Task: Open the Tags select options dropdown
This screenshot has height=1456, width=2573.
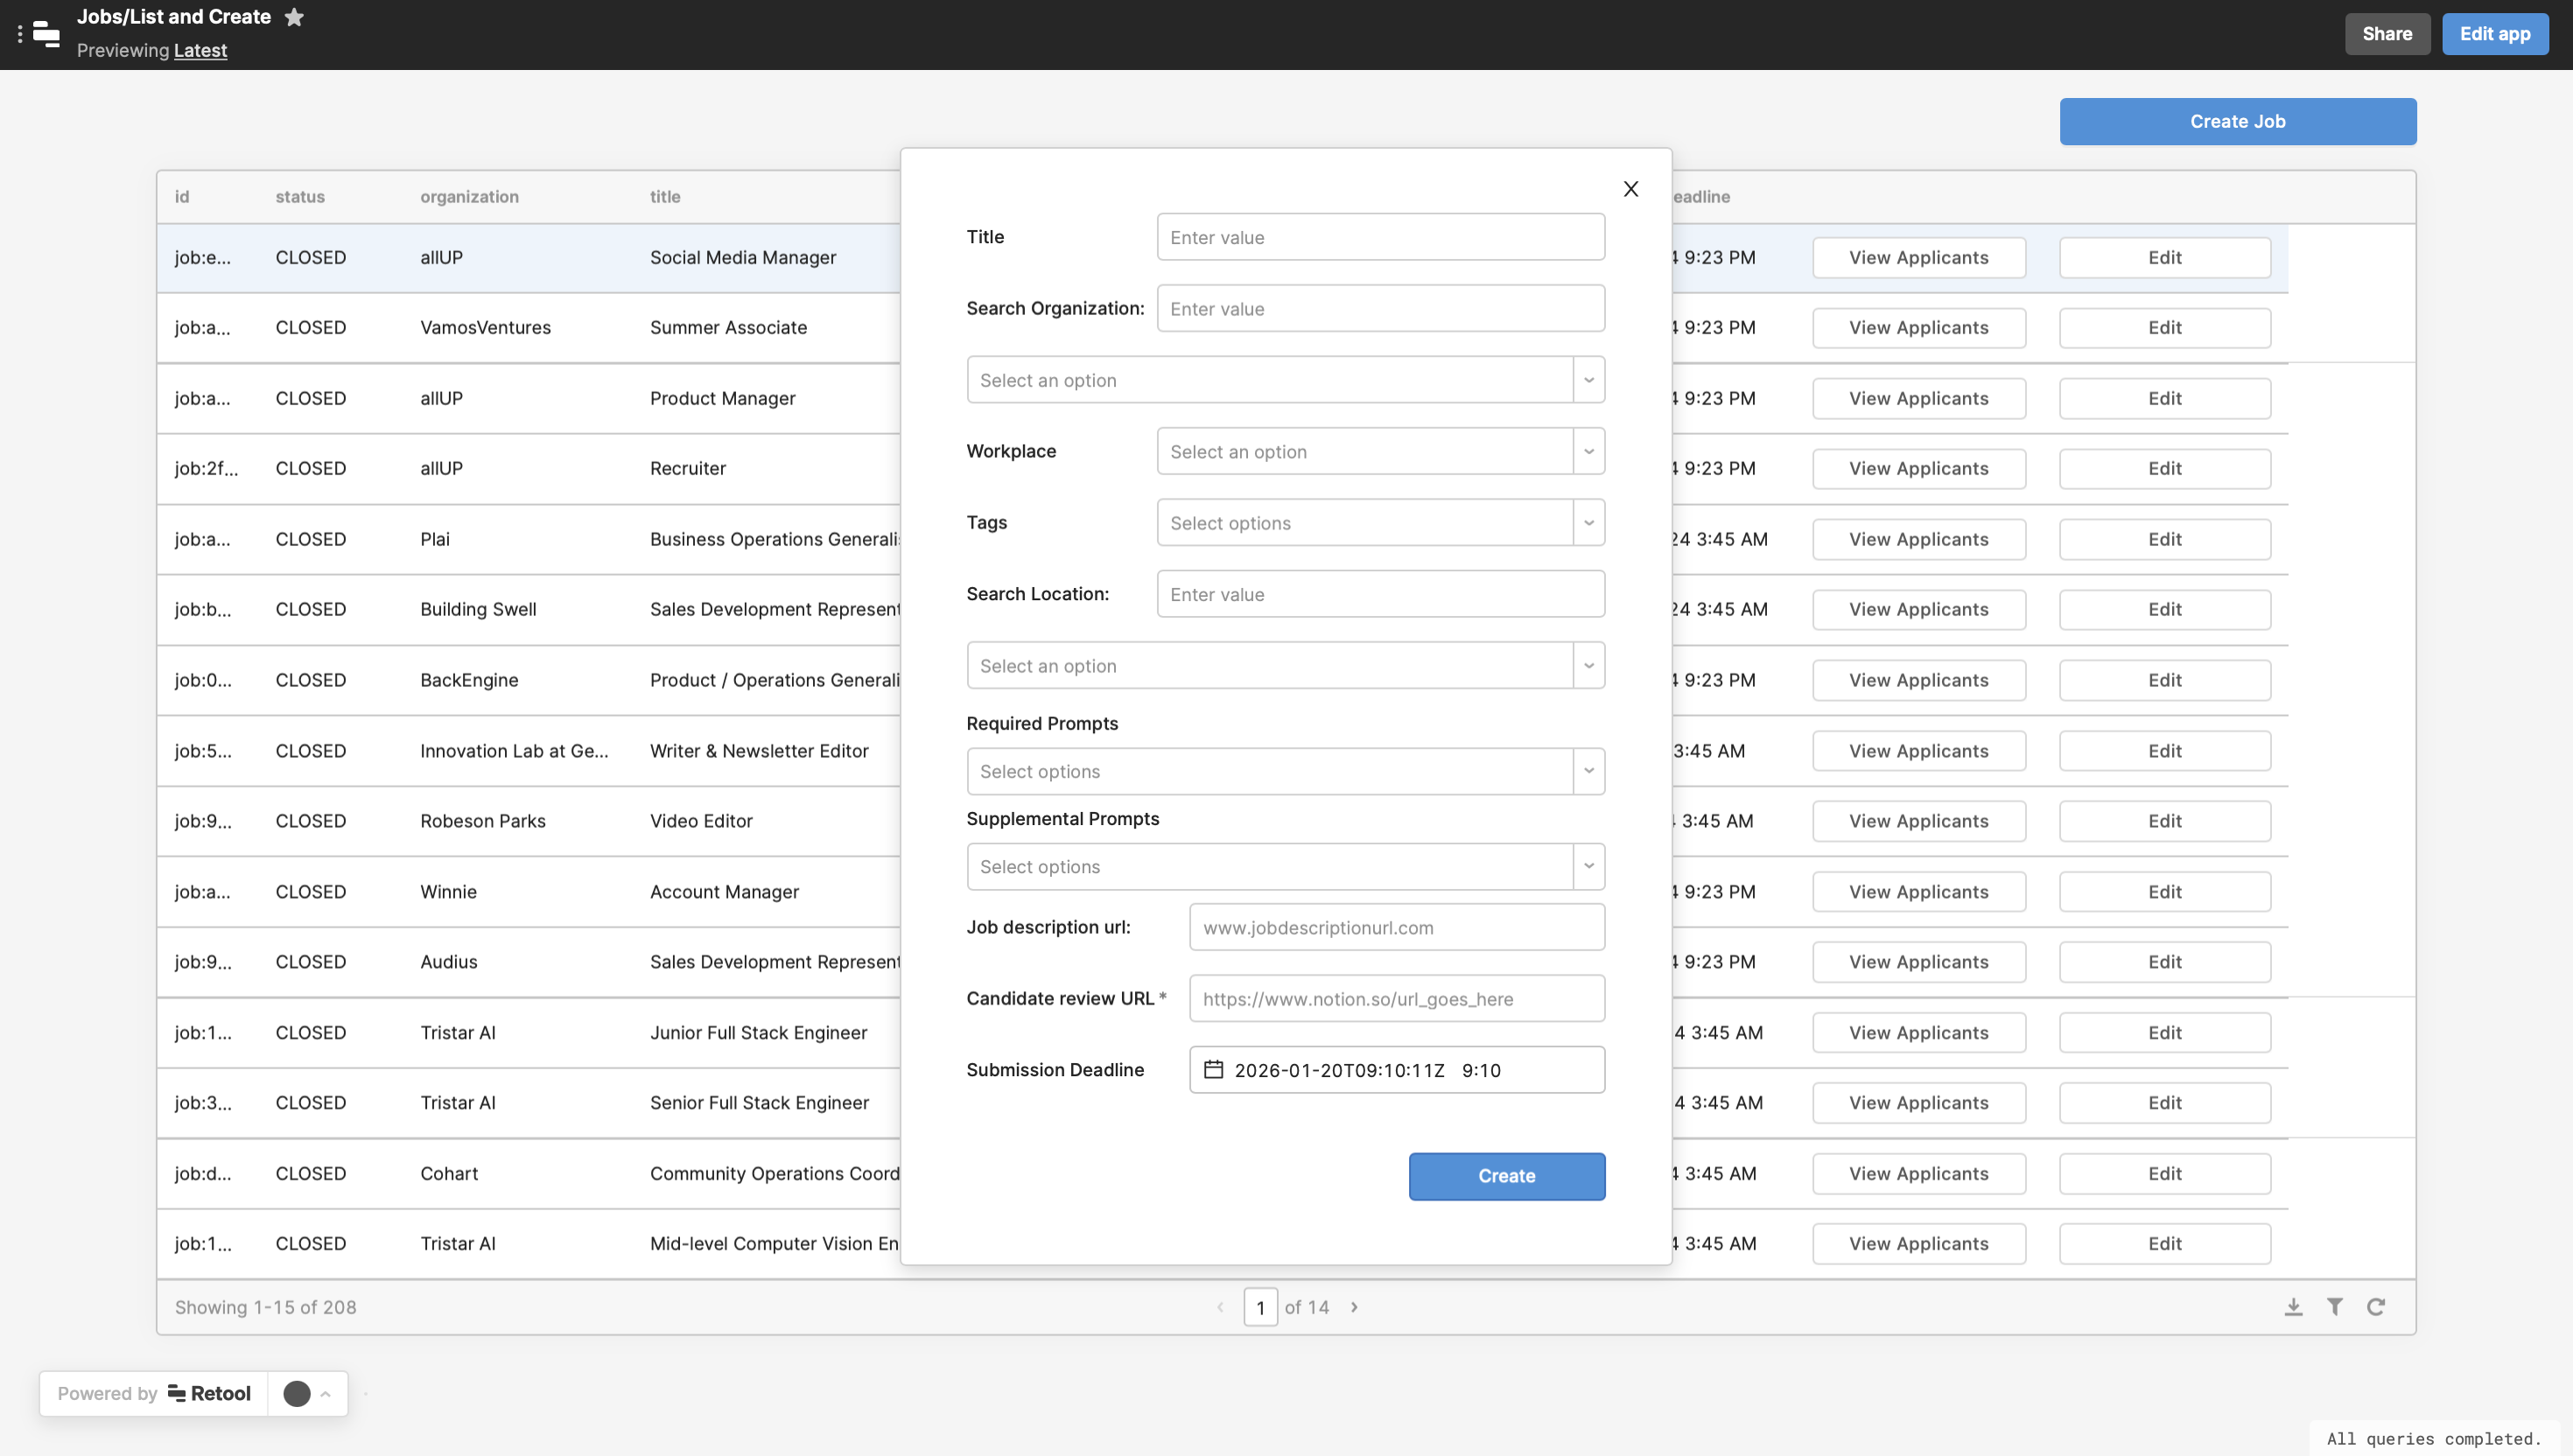Action: click(x=1588, y=523)
